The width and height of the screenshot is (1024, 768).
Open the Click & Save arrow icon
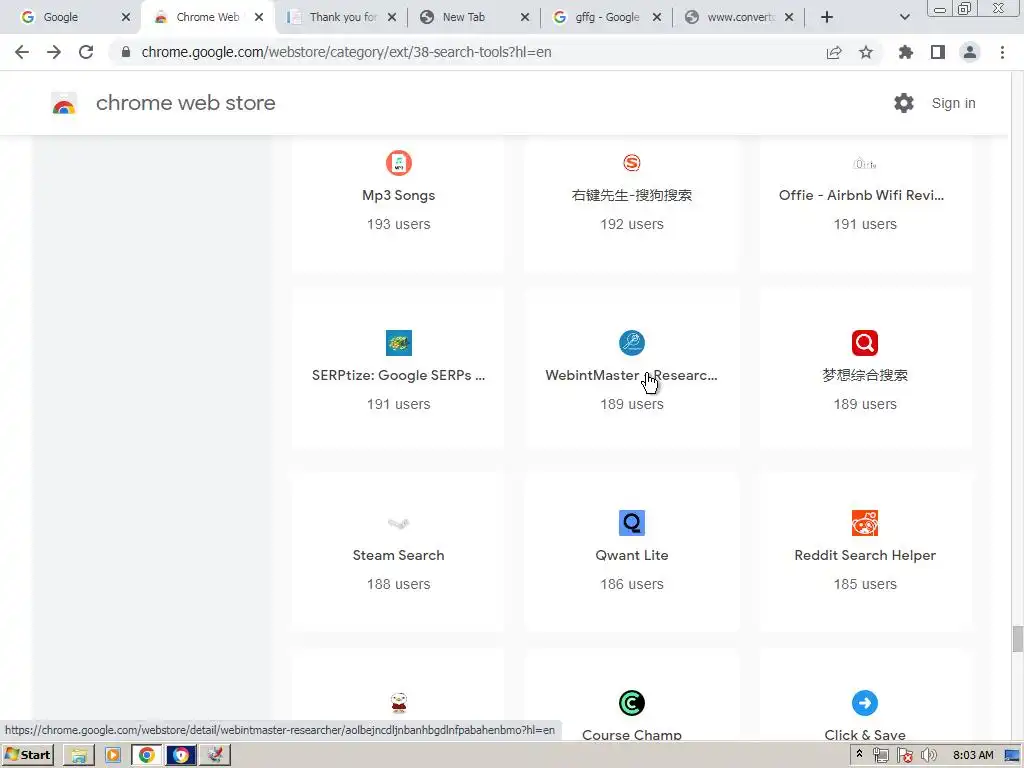[865, 703]
